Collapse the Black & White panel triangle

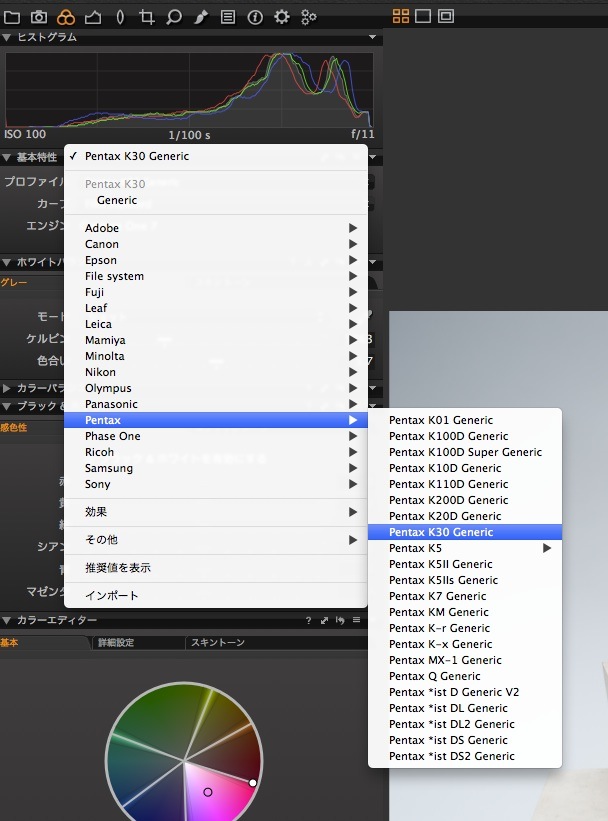pyautogui.click(x=7, y=406)
